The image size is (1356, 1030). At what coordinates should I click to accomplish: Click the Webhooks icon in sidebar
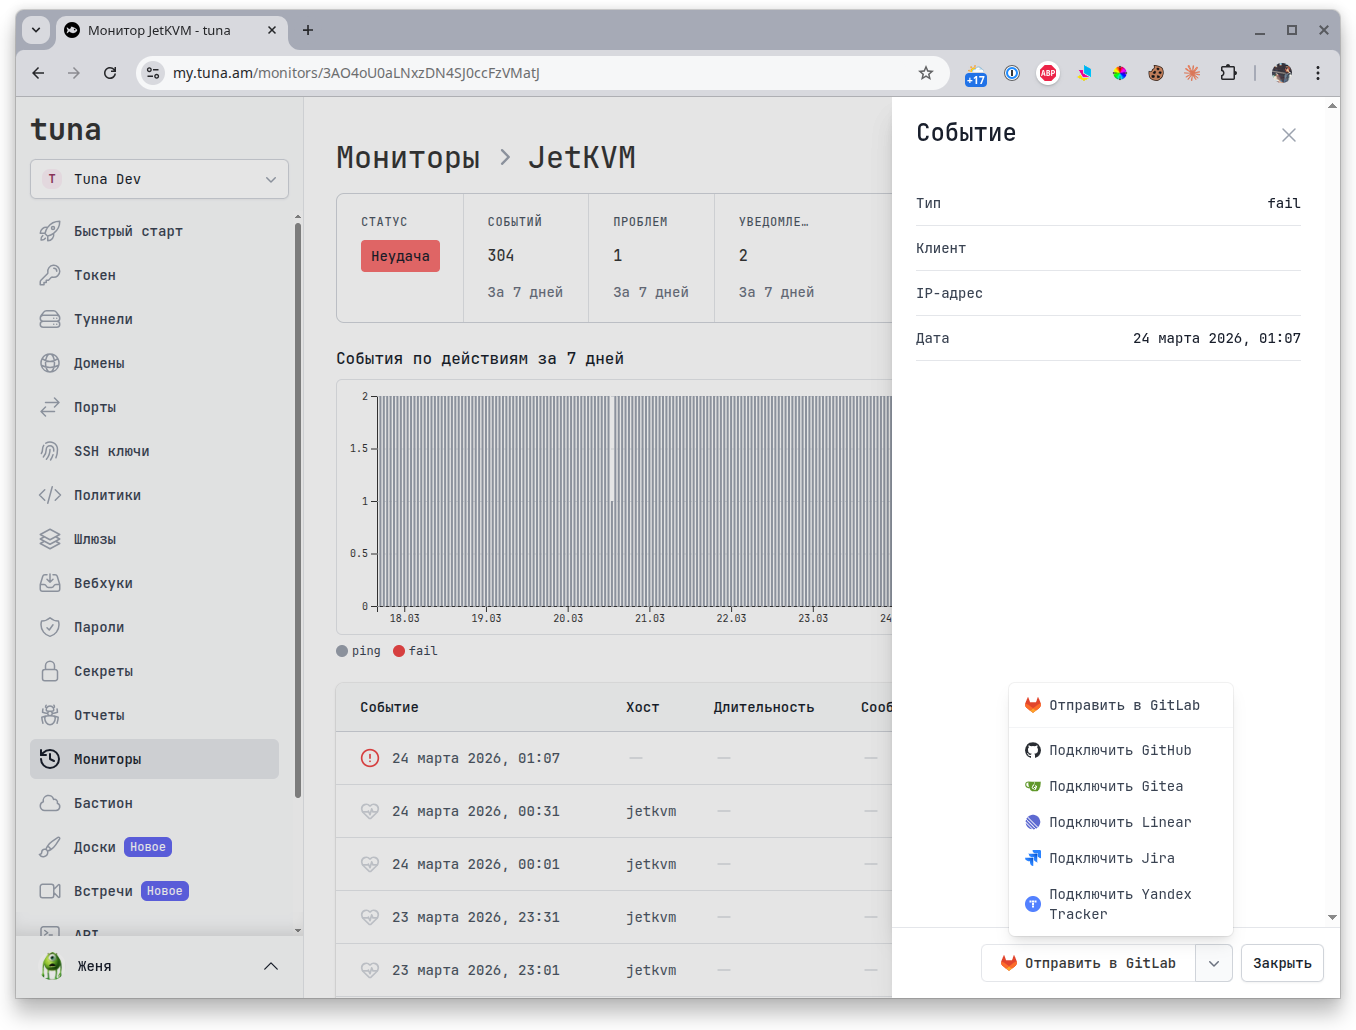[x=50, y=583]
